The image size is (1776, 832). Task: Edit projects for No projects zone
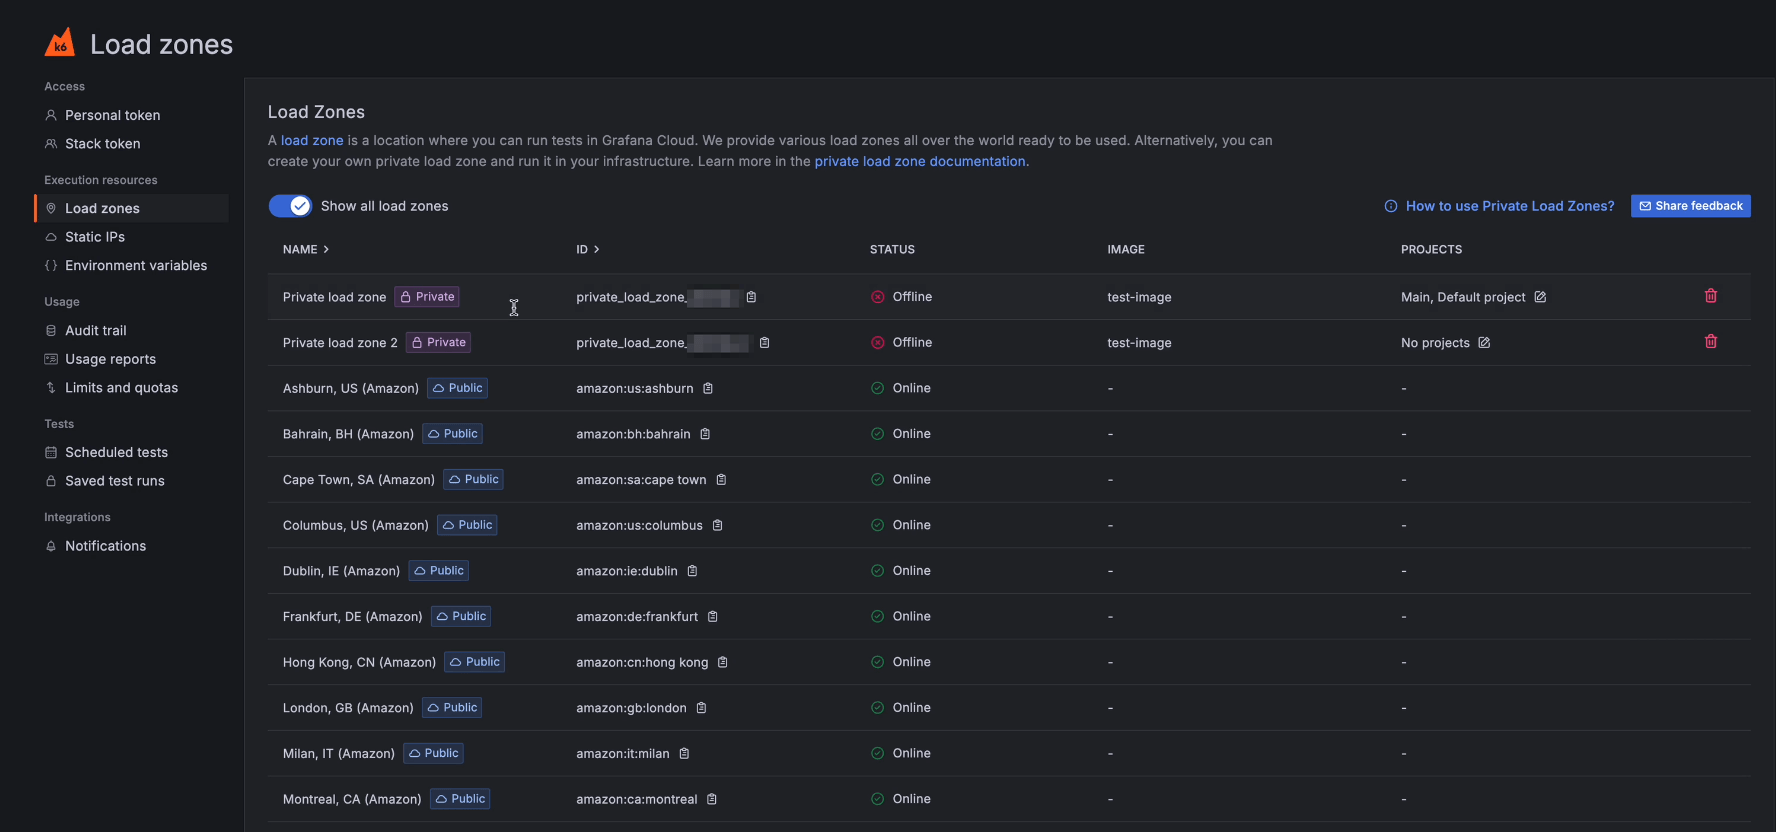point(1484,343)
